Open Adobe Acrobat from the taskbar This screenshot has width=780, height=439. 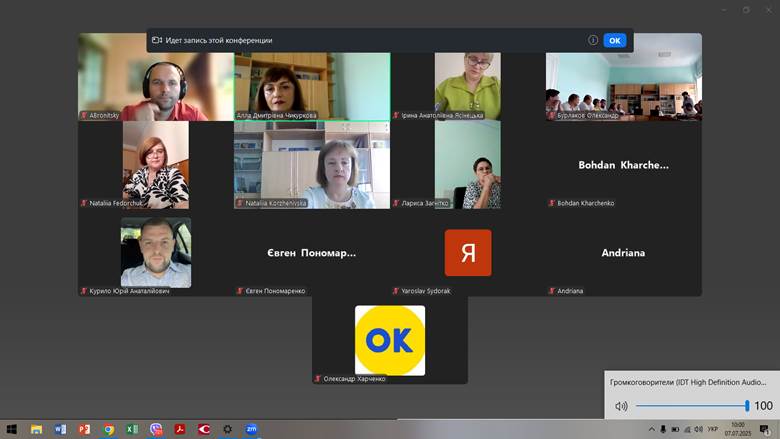(180, 429)
